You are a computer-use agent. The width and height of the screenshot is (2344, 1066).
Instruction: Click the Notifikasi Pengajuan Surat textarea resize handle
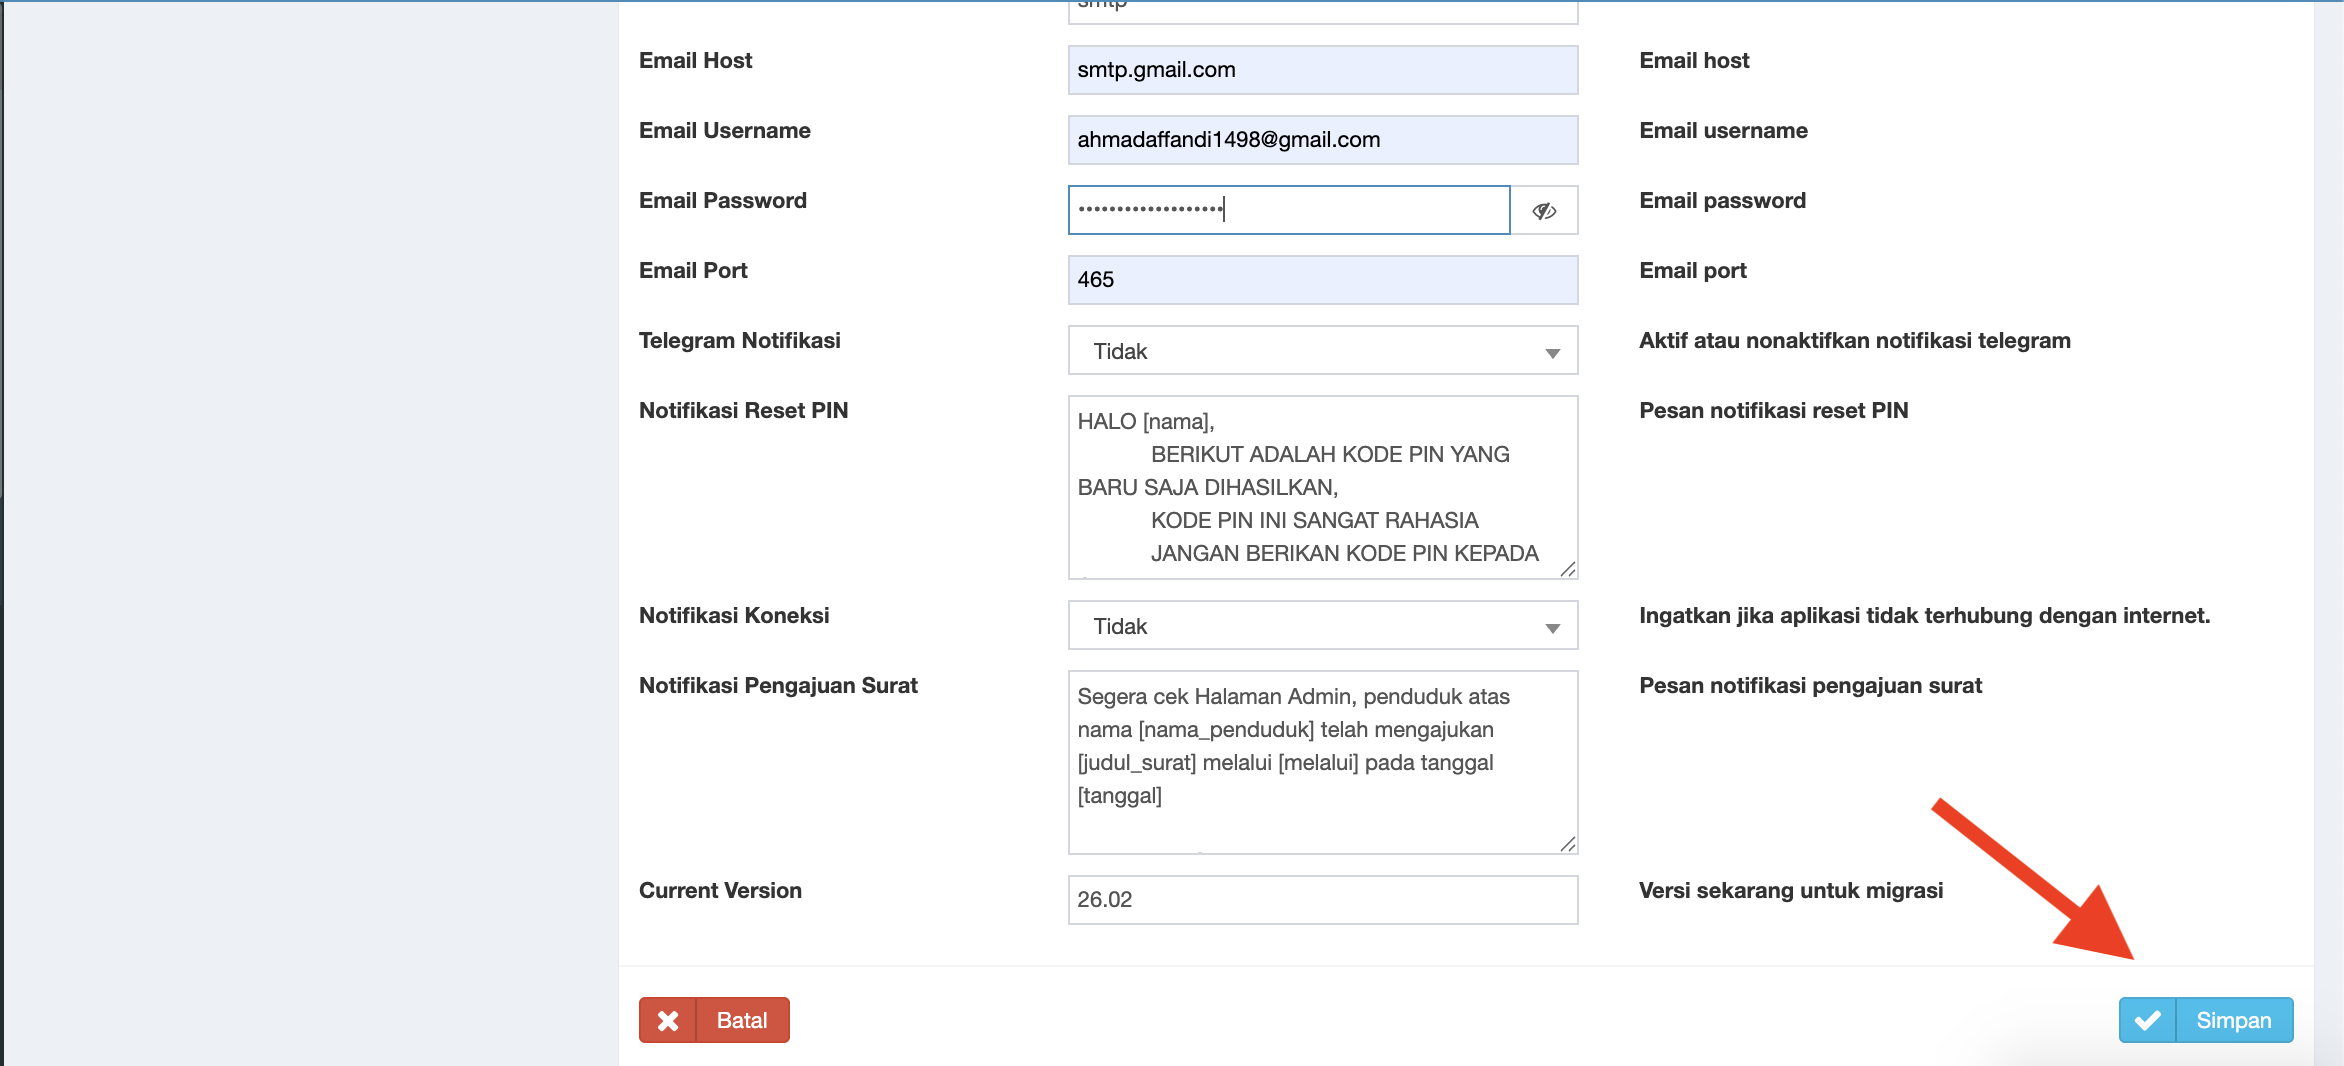[x=1567, y=844]
